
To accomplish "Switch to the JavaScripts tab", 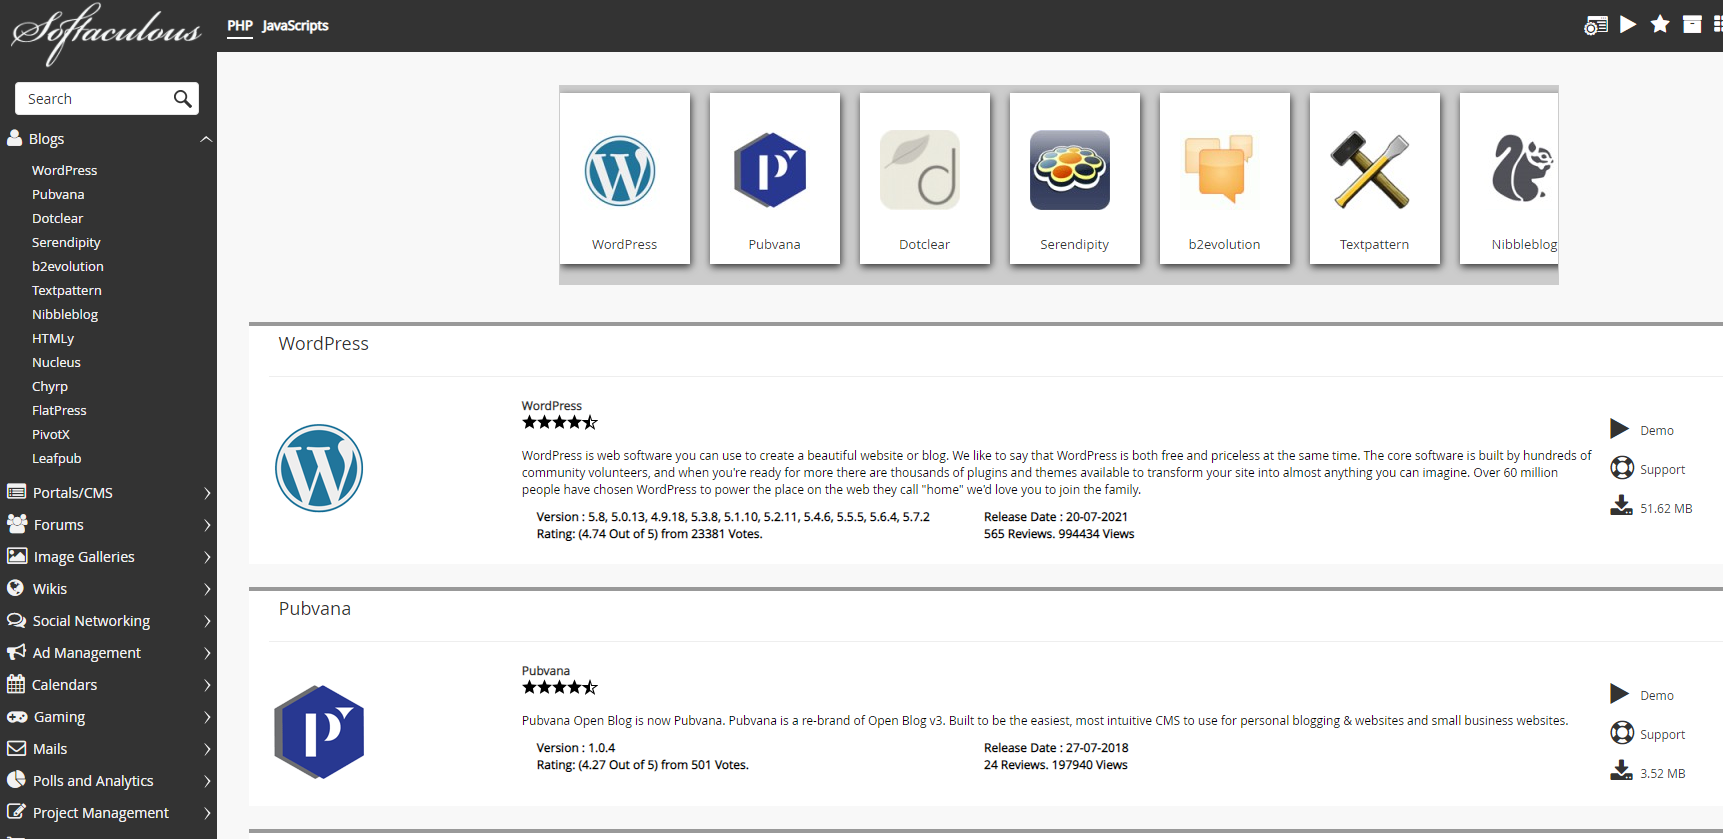I will [x=295, y=26].
